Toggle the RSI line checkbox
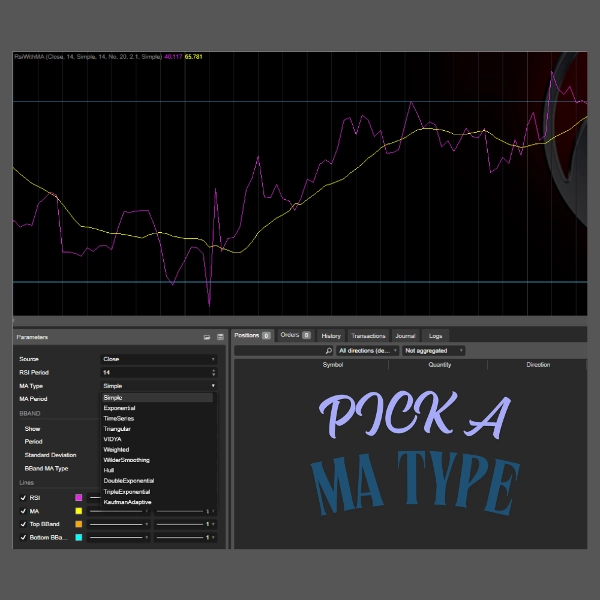 coord(23,497)
